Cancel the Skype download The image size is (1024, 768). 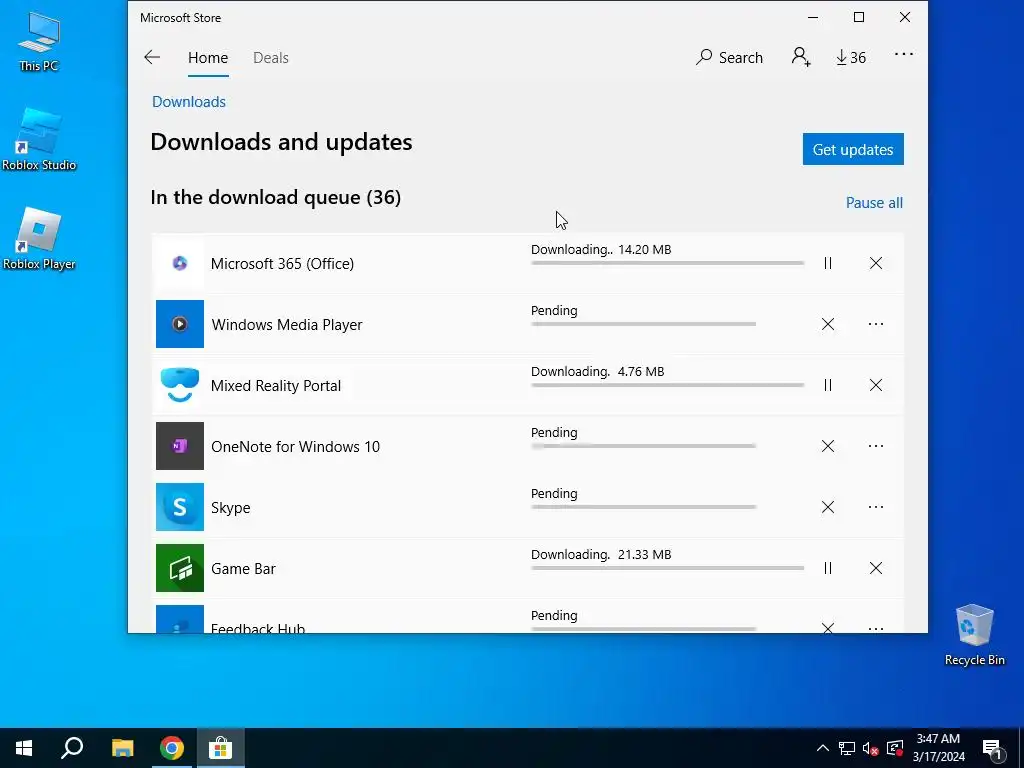pos(827,507)
